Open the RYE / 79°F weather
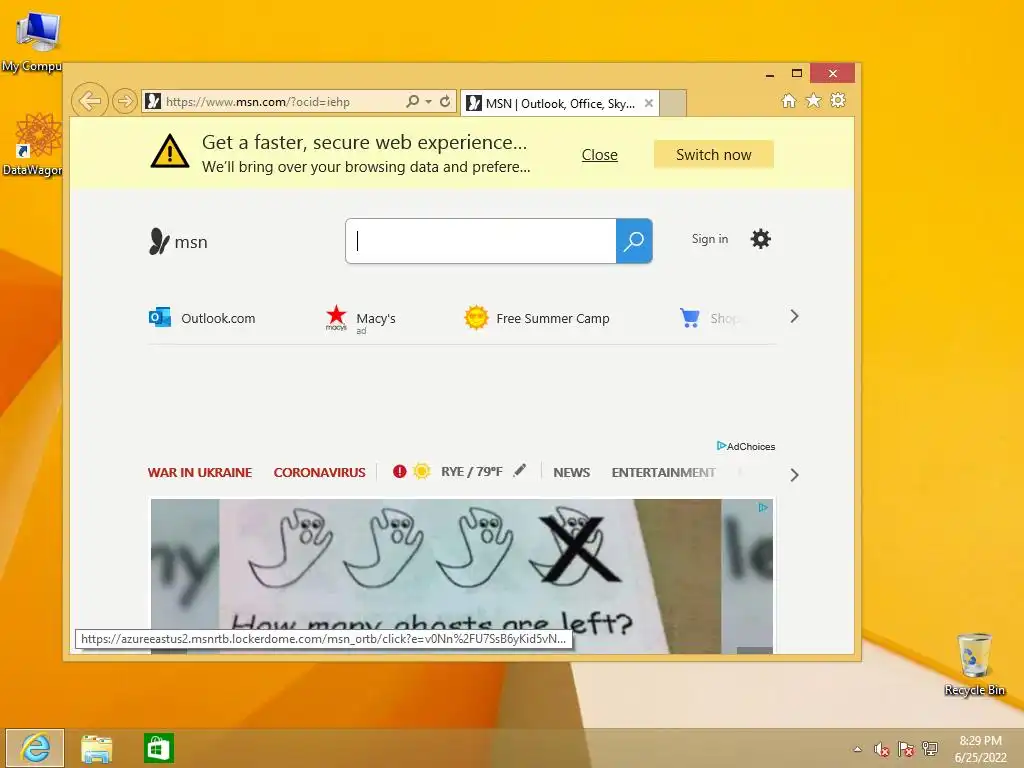The width and height of the screenshot is (1024, 768). (472, 472)
